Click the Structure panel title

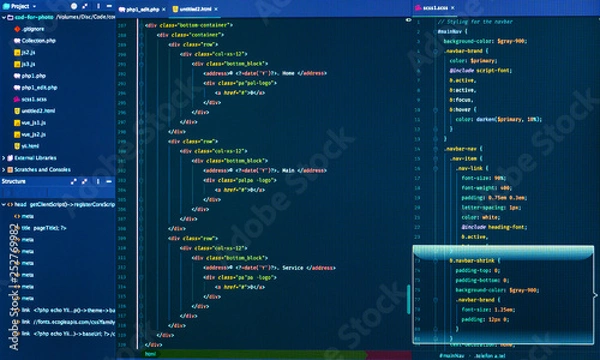14,181
